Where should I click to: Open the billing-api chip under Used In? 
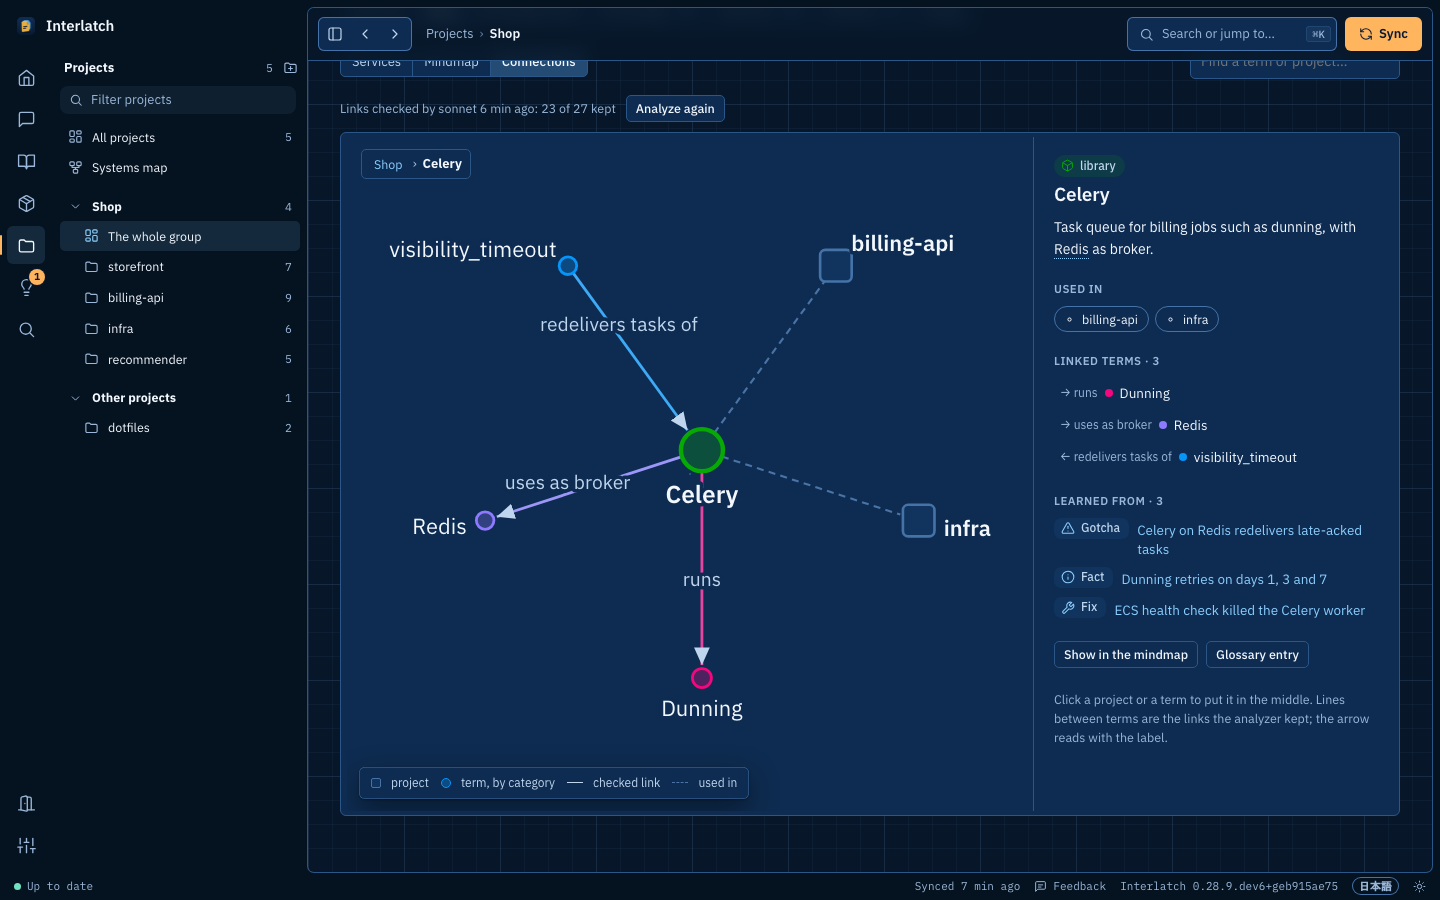pos(1101,320)
